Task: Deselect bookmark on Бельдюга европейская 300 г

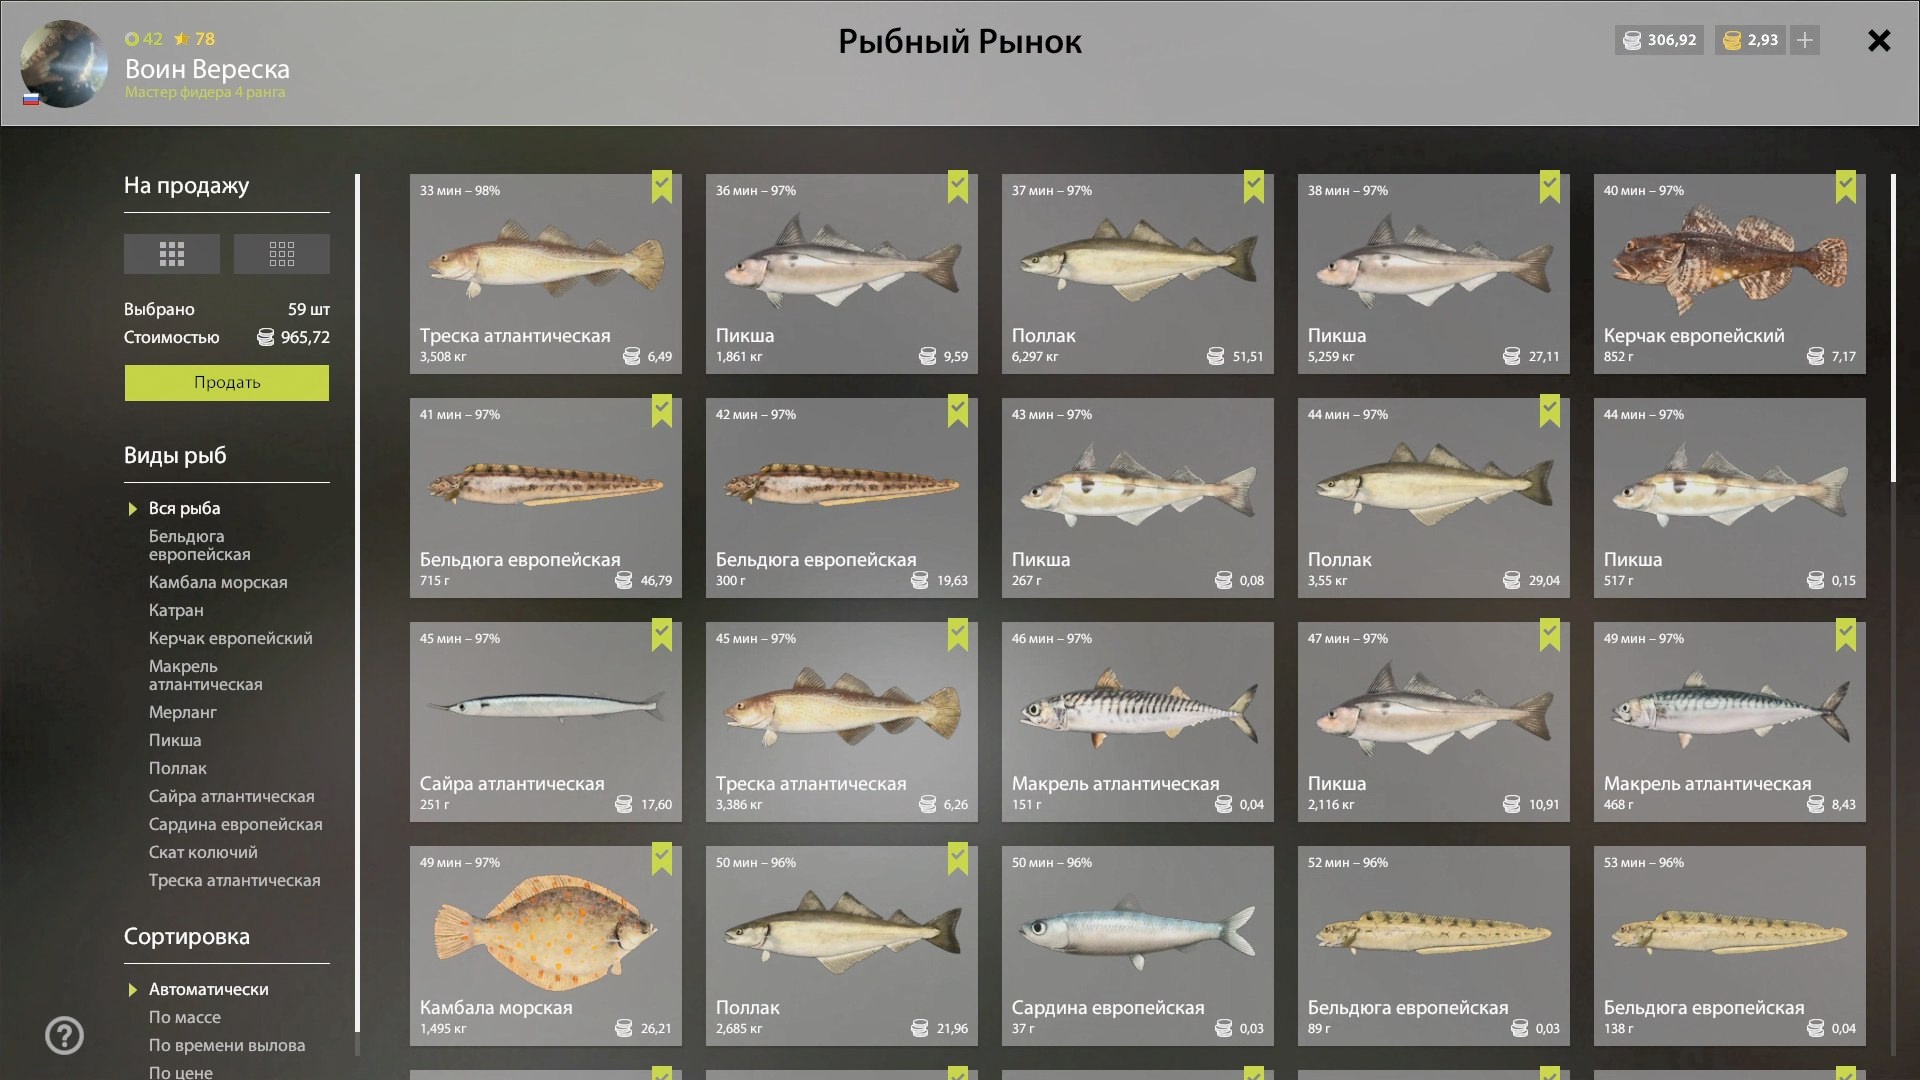Action: [x=958, y=411]
